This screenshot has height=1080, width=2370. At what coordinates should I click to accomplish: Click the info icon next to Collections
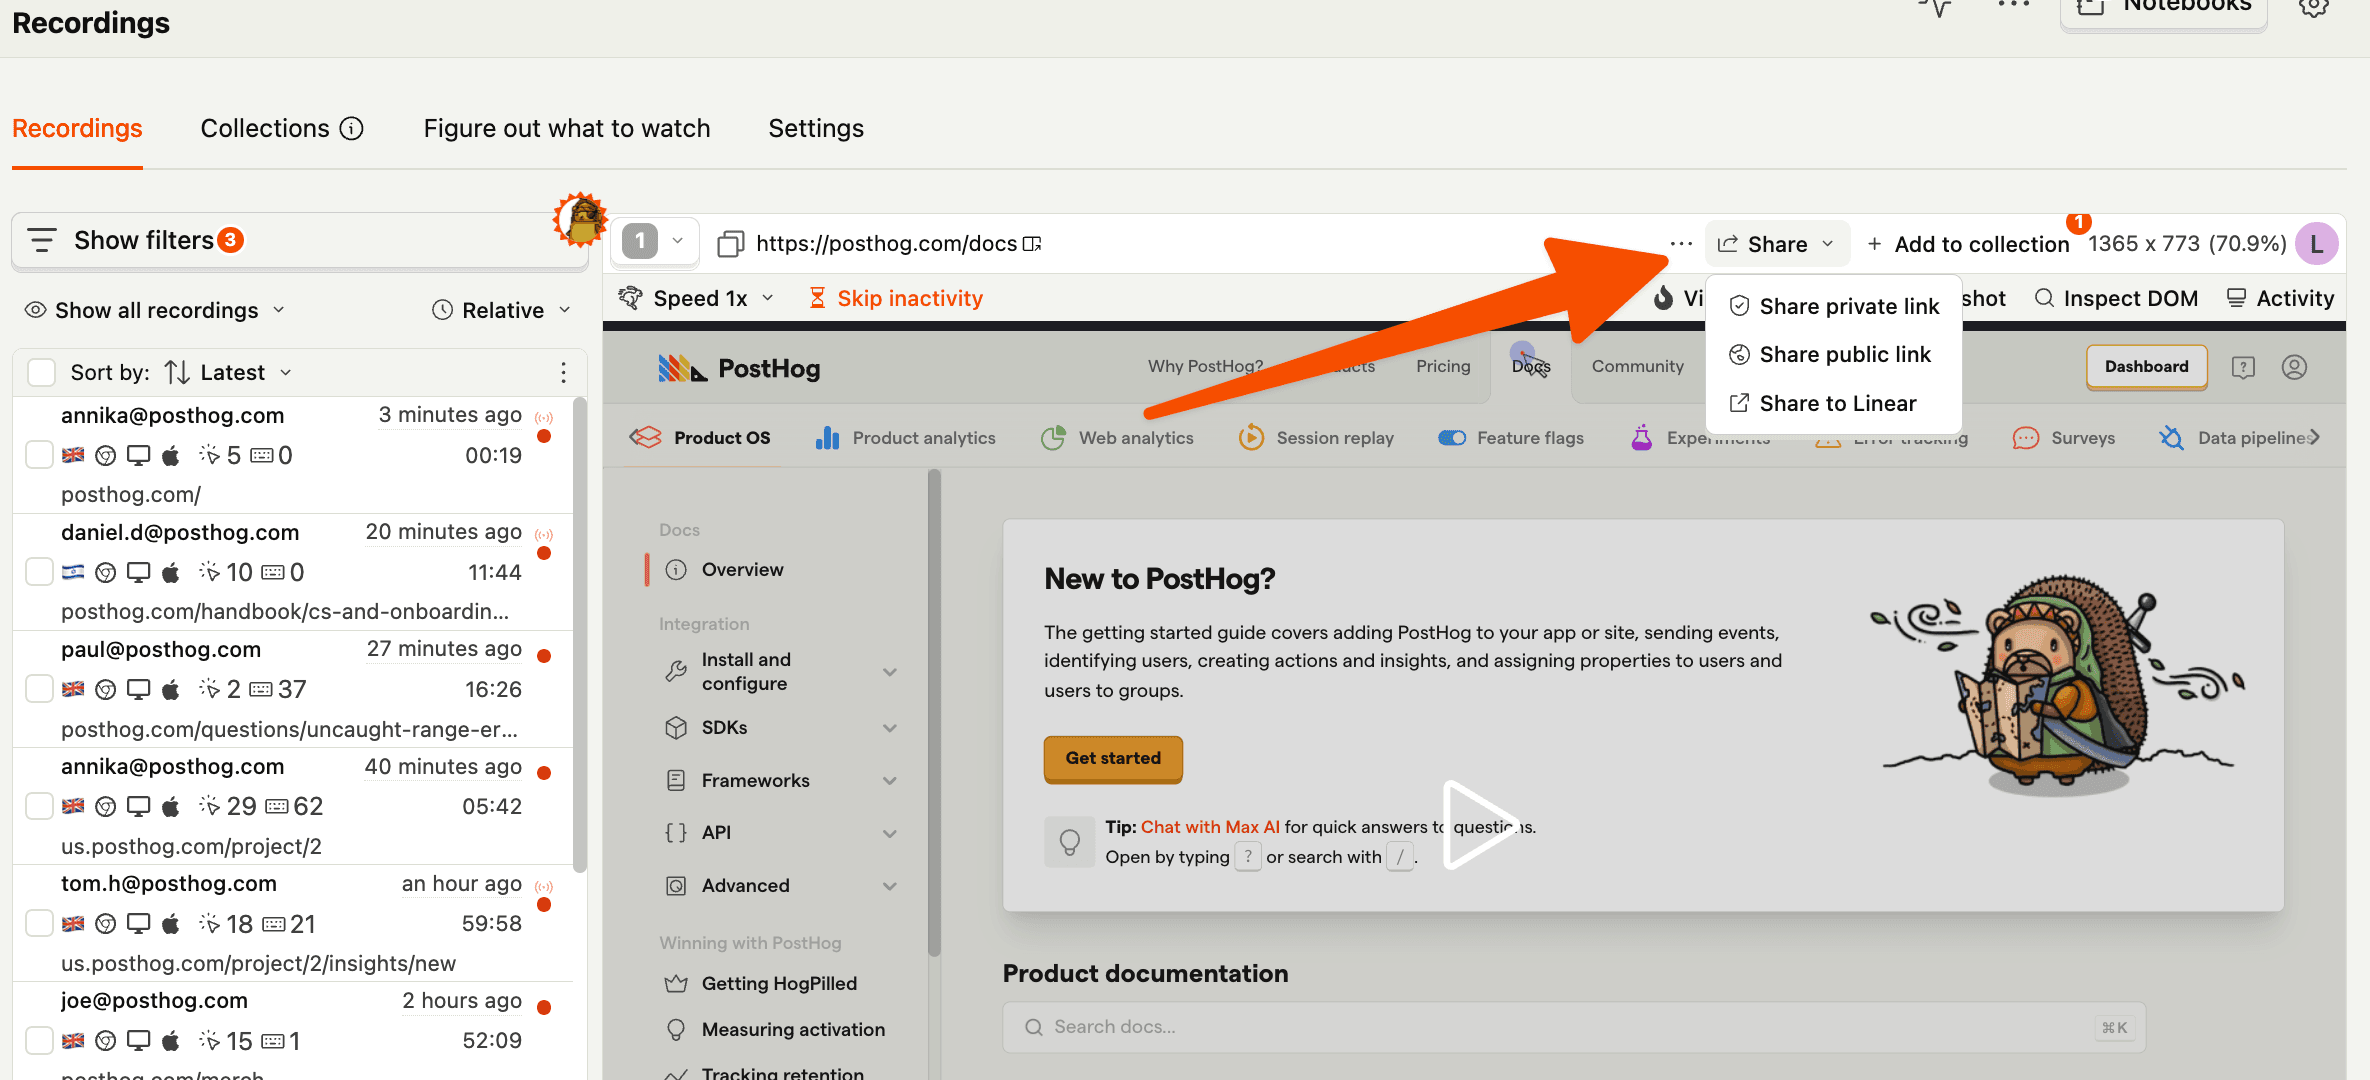[x=351, y=128]
